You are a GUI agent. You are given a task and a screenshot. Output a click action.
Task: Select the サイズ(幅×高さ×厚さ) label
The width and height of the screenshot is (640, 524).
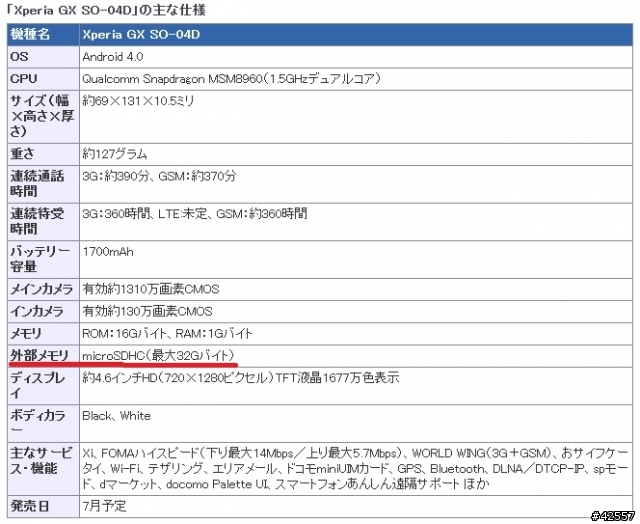(x=42, y=116)
